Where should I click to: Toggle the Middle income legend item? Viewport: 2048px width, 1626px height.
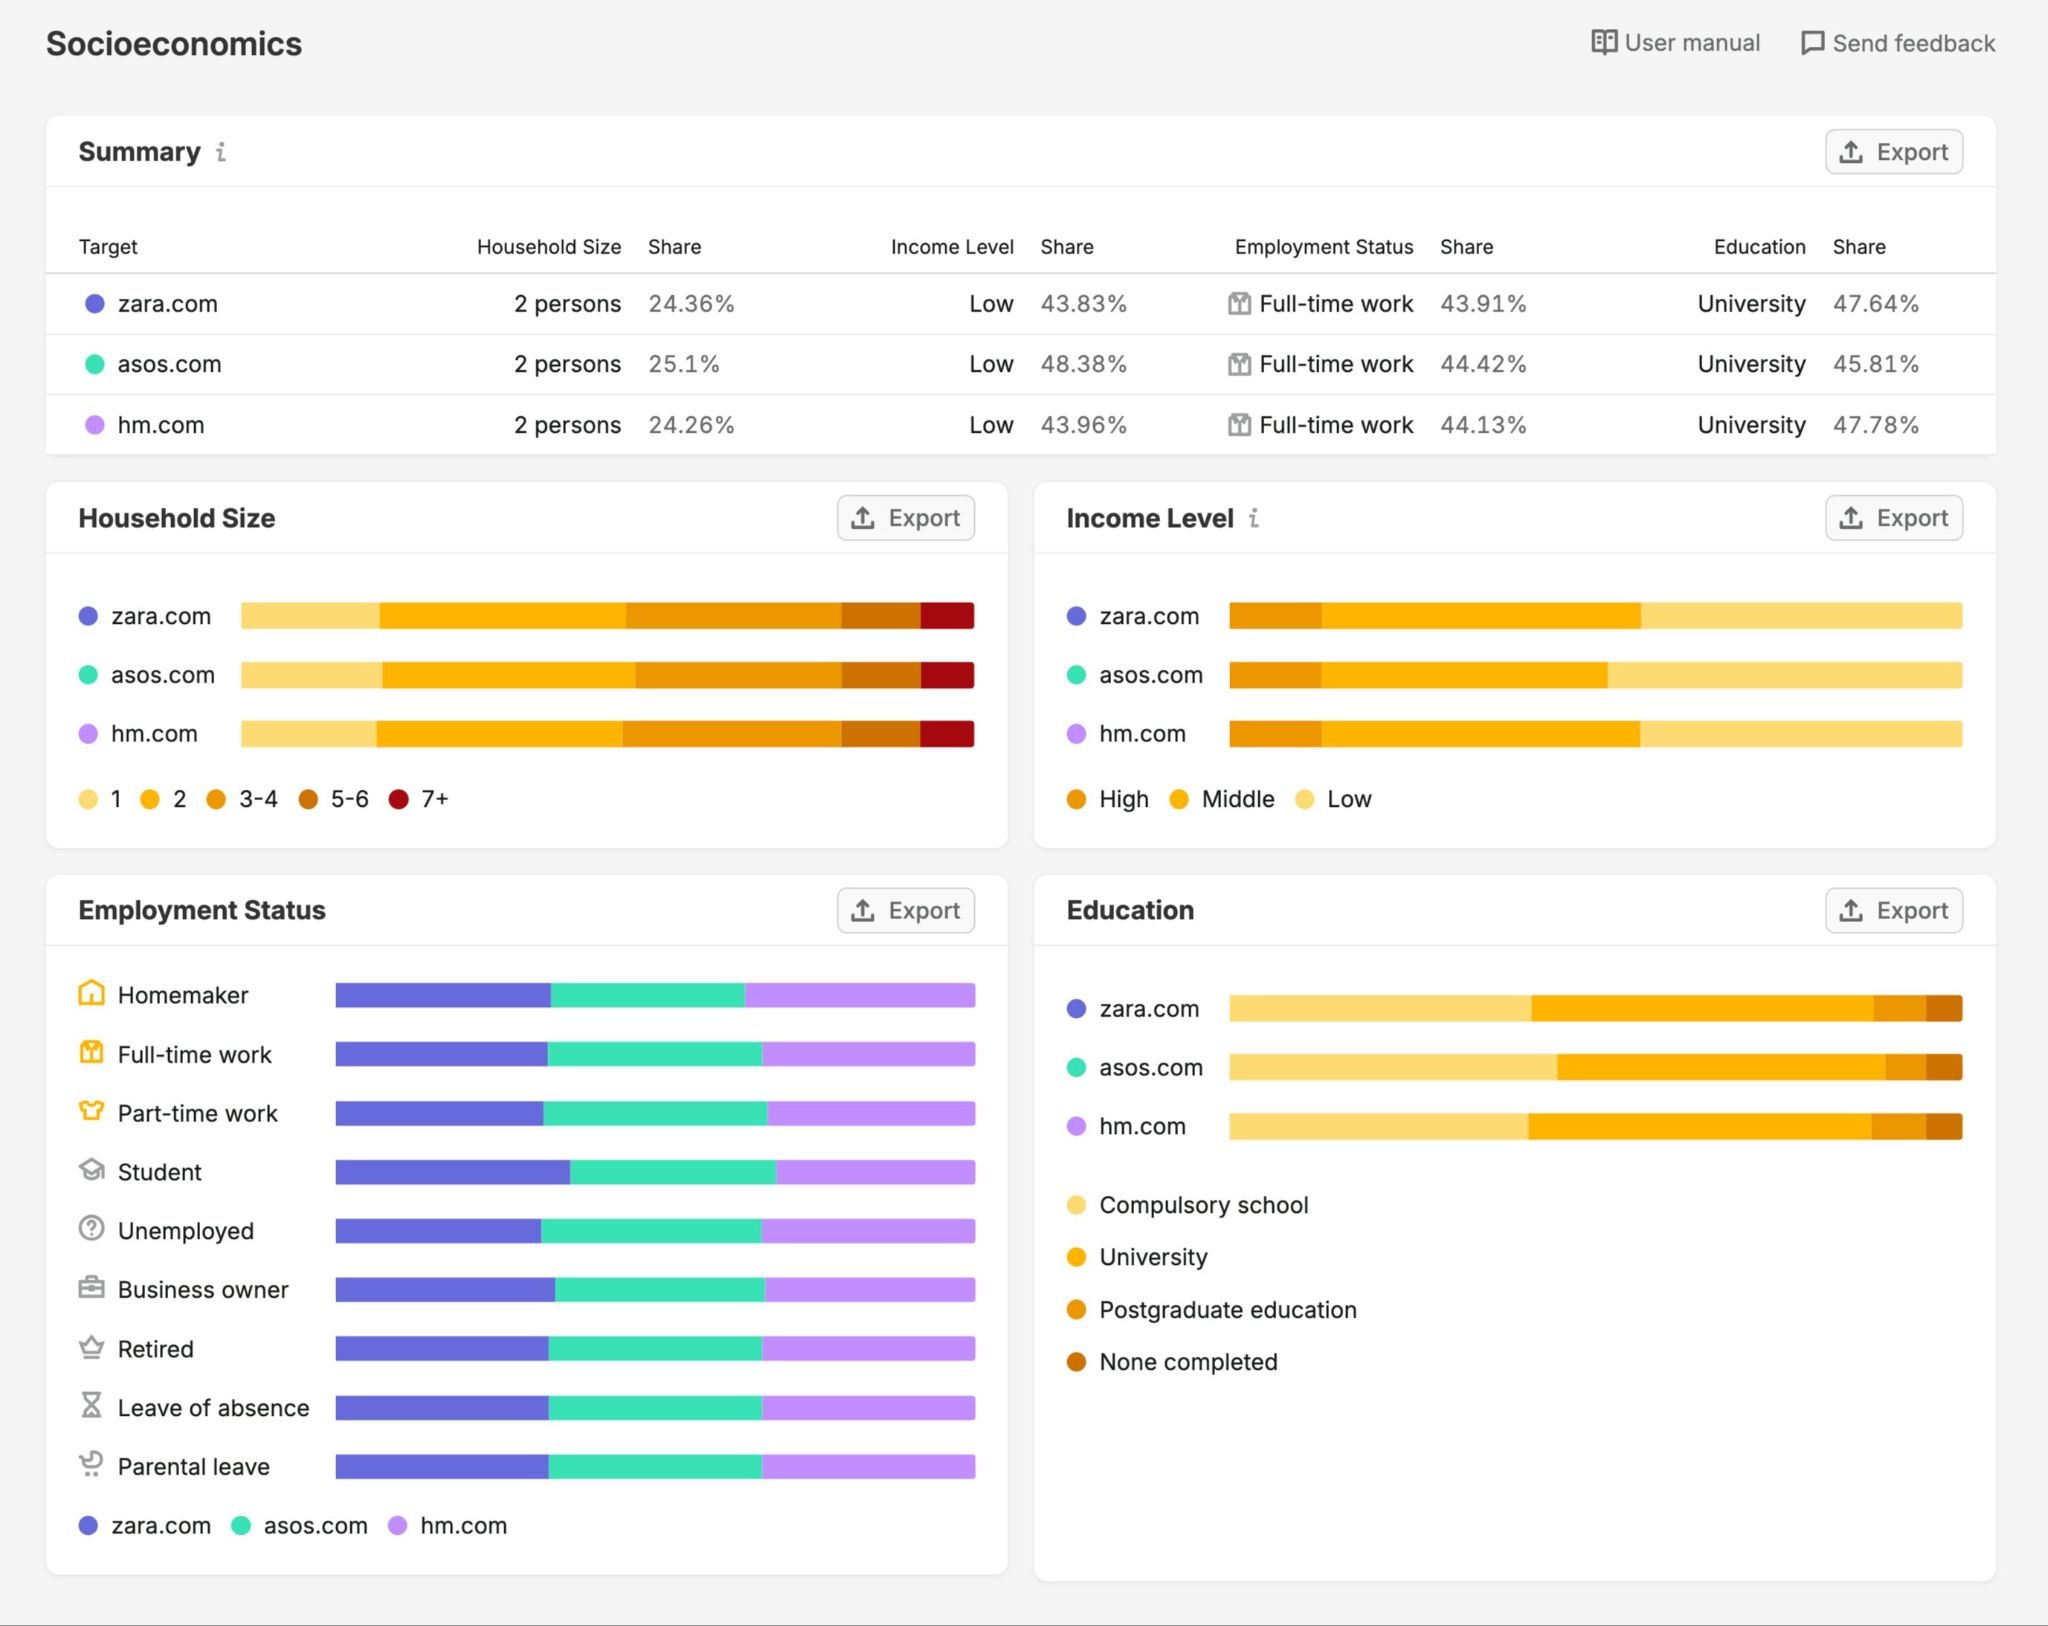(1222, 799)
